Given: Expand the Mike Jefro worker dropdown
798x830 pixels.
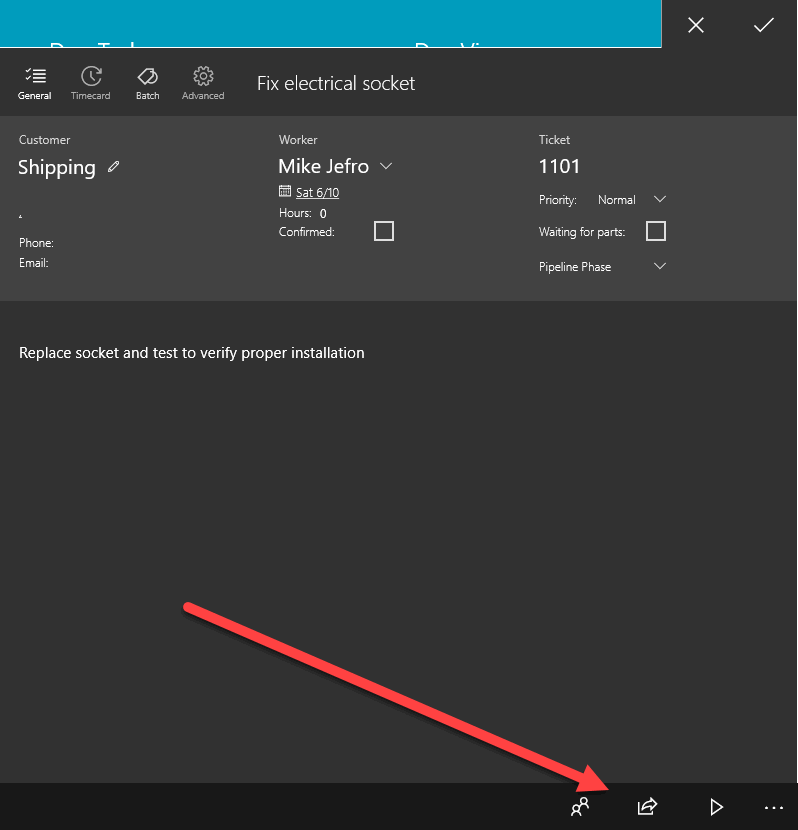Looking at the screenshot, I should pyautogui.click(x=387, y=166).
